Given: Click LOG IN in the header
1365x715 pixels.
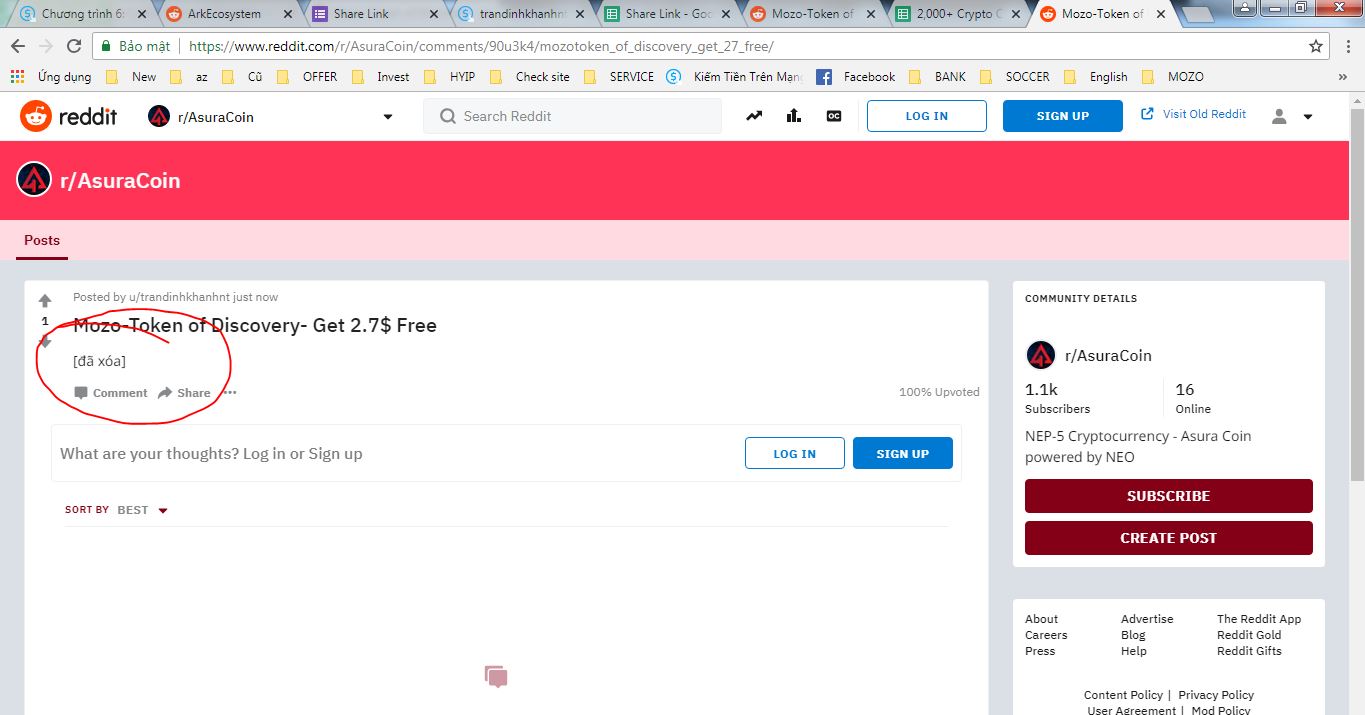Looking at the screenshot, I should coord(927,116).
